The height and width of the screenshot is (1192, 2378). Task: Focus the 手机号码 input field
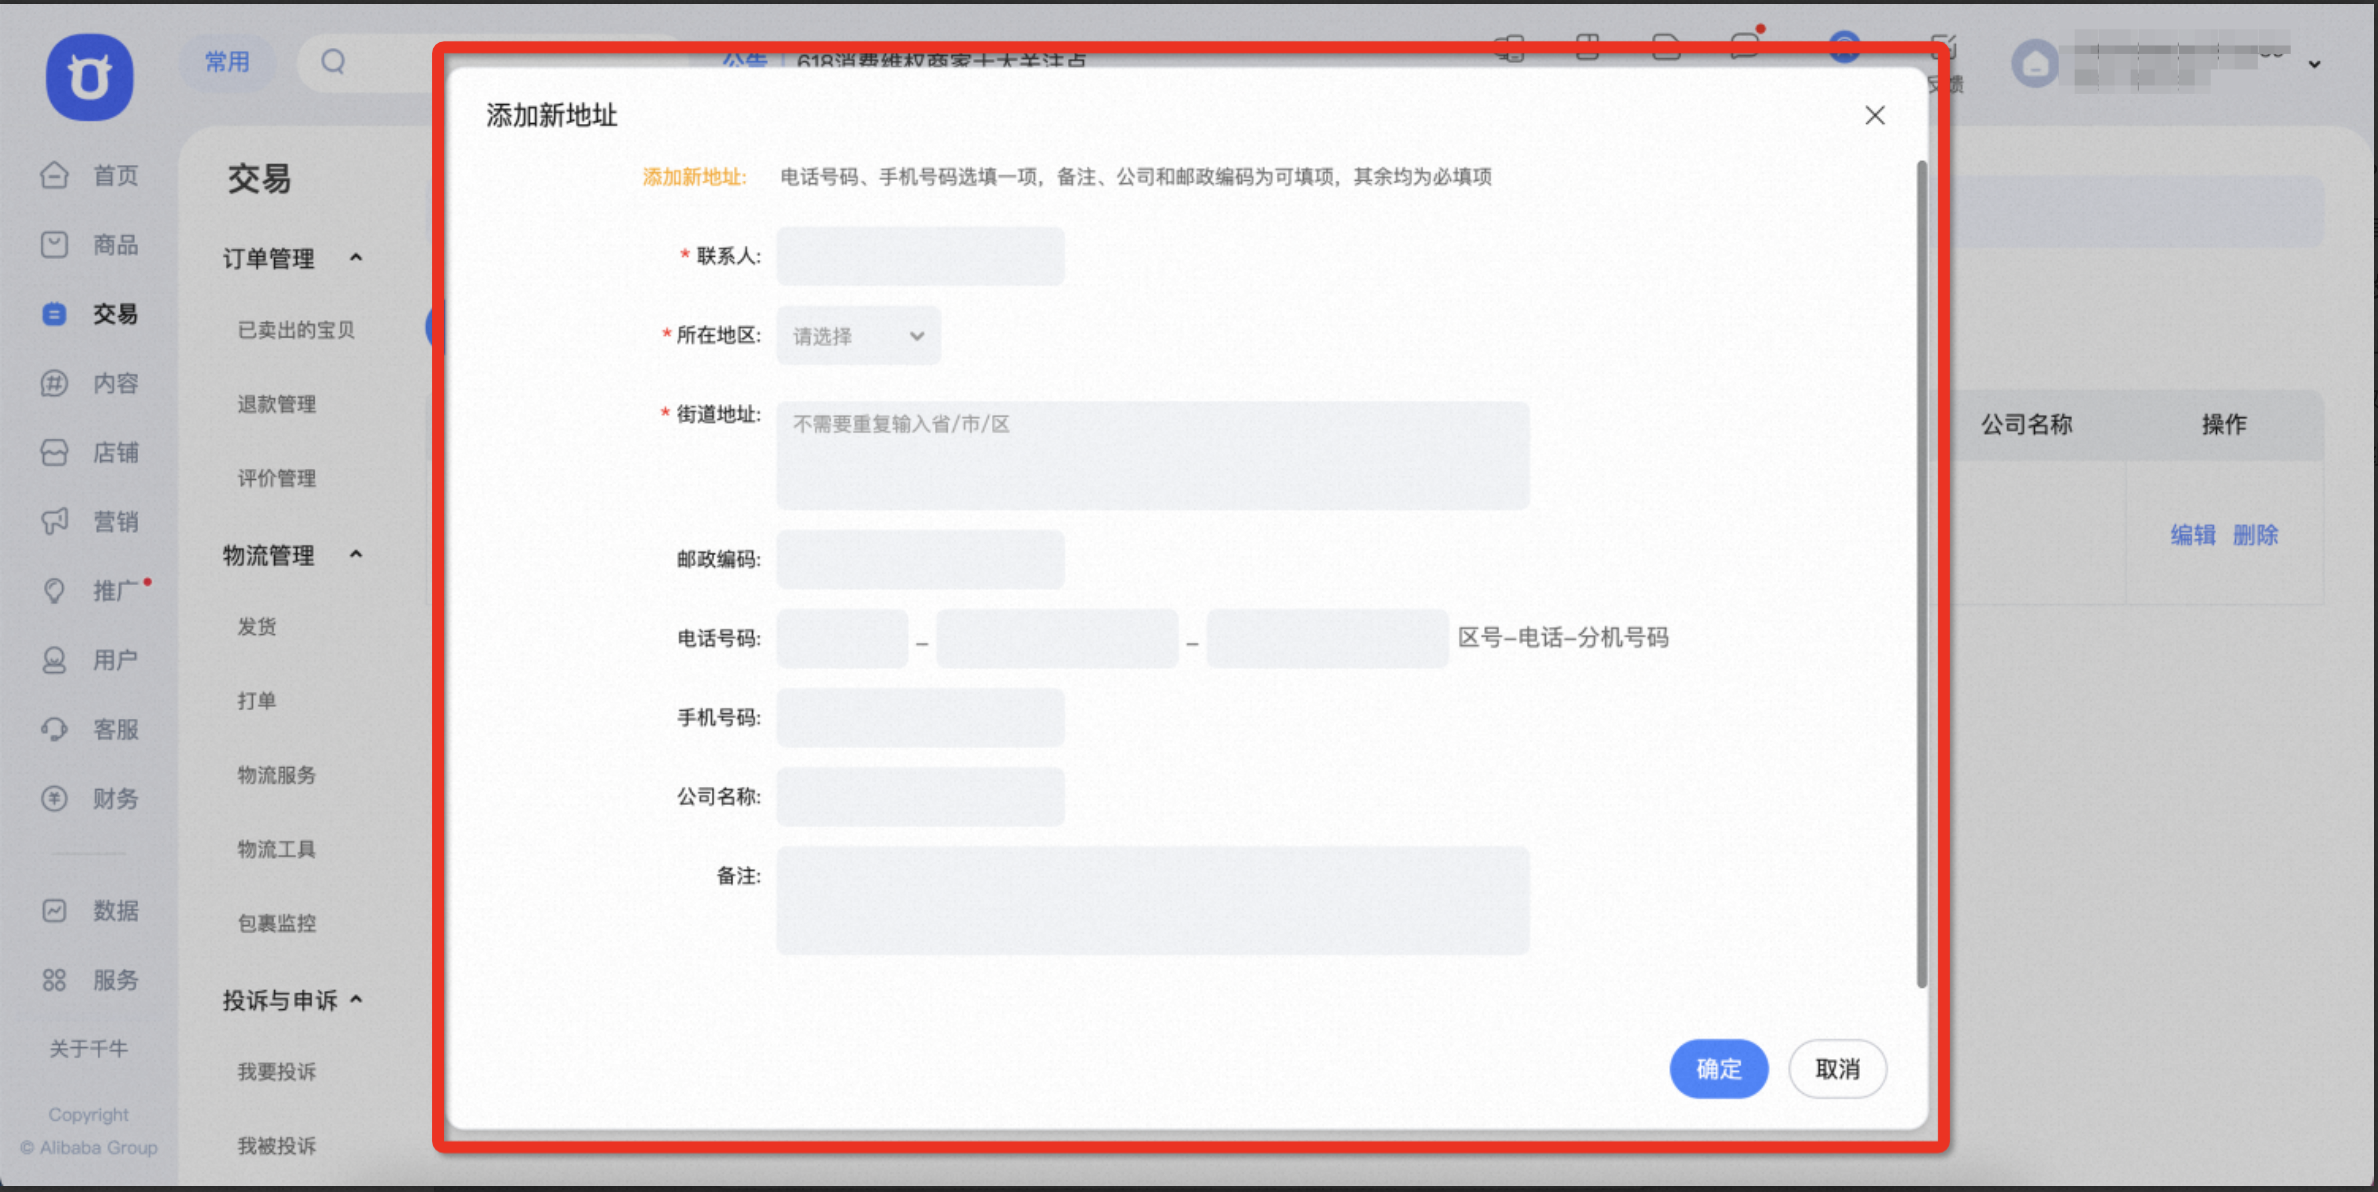[921, 717]
